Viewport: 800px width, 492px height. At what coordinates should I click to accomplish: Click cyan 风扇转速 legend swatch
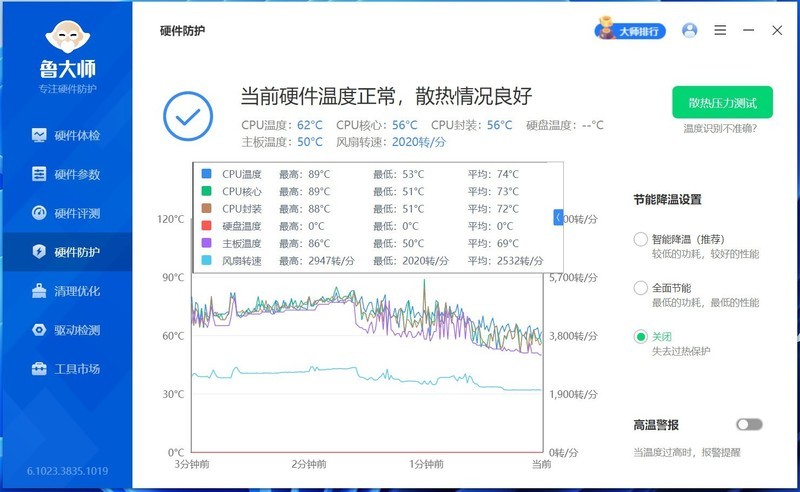pos(206,260)
